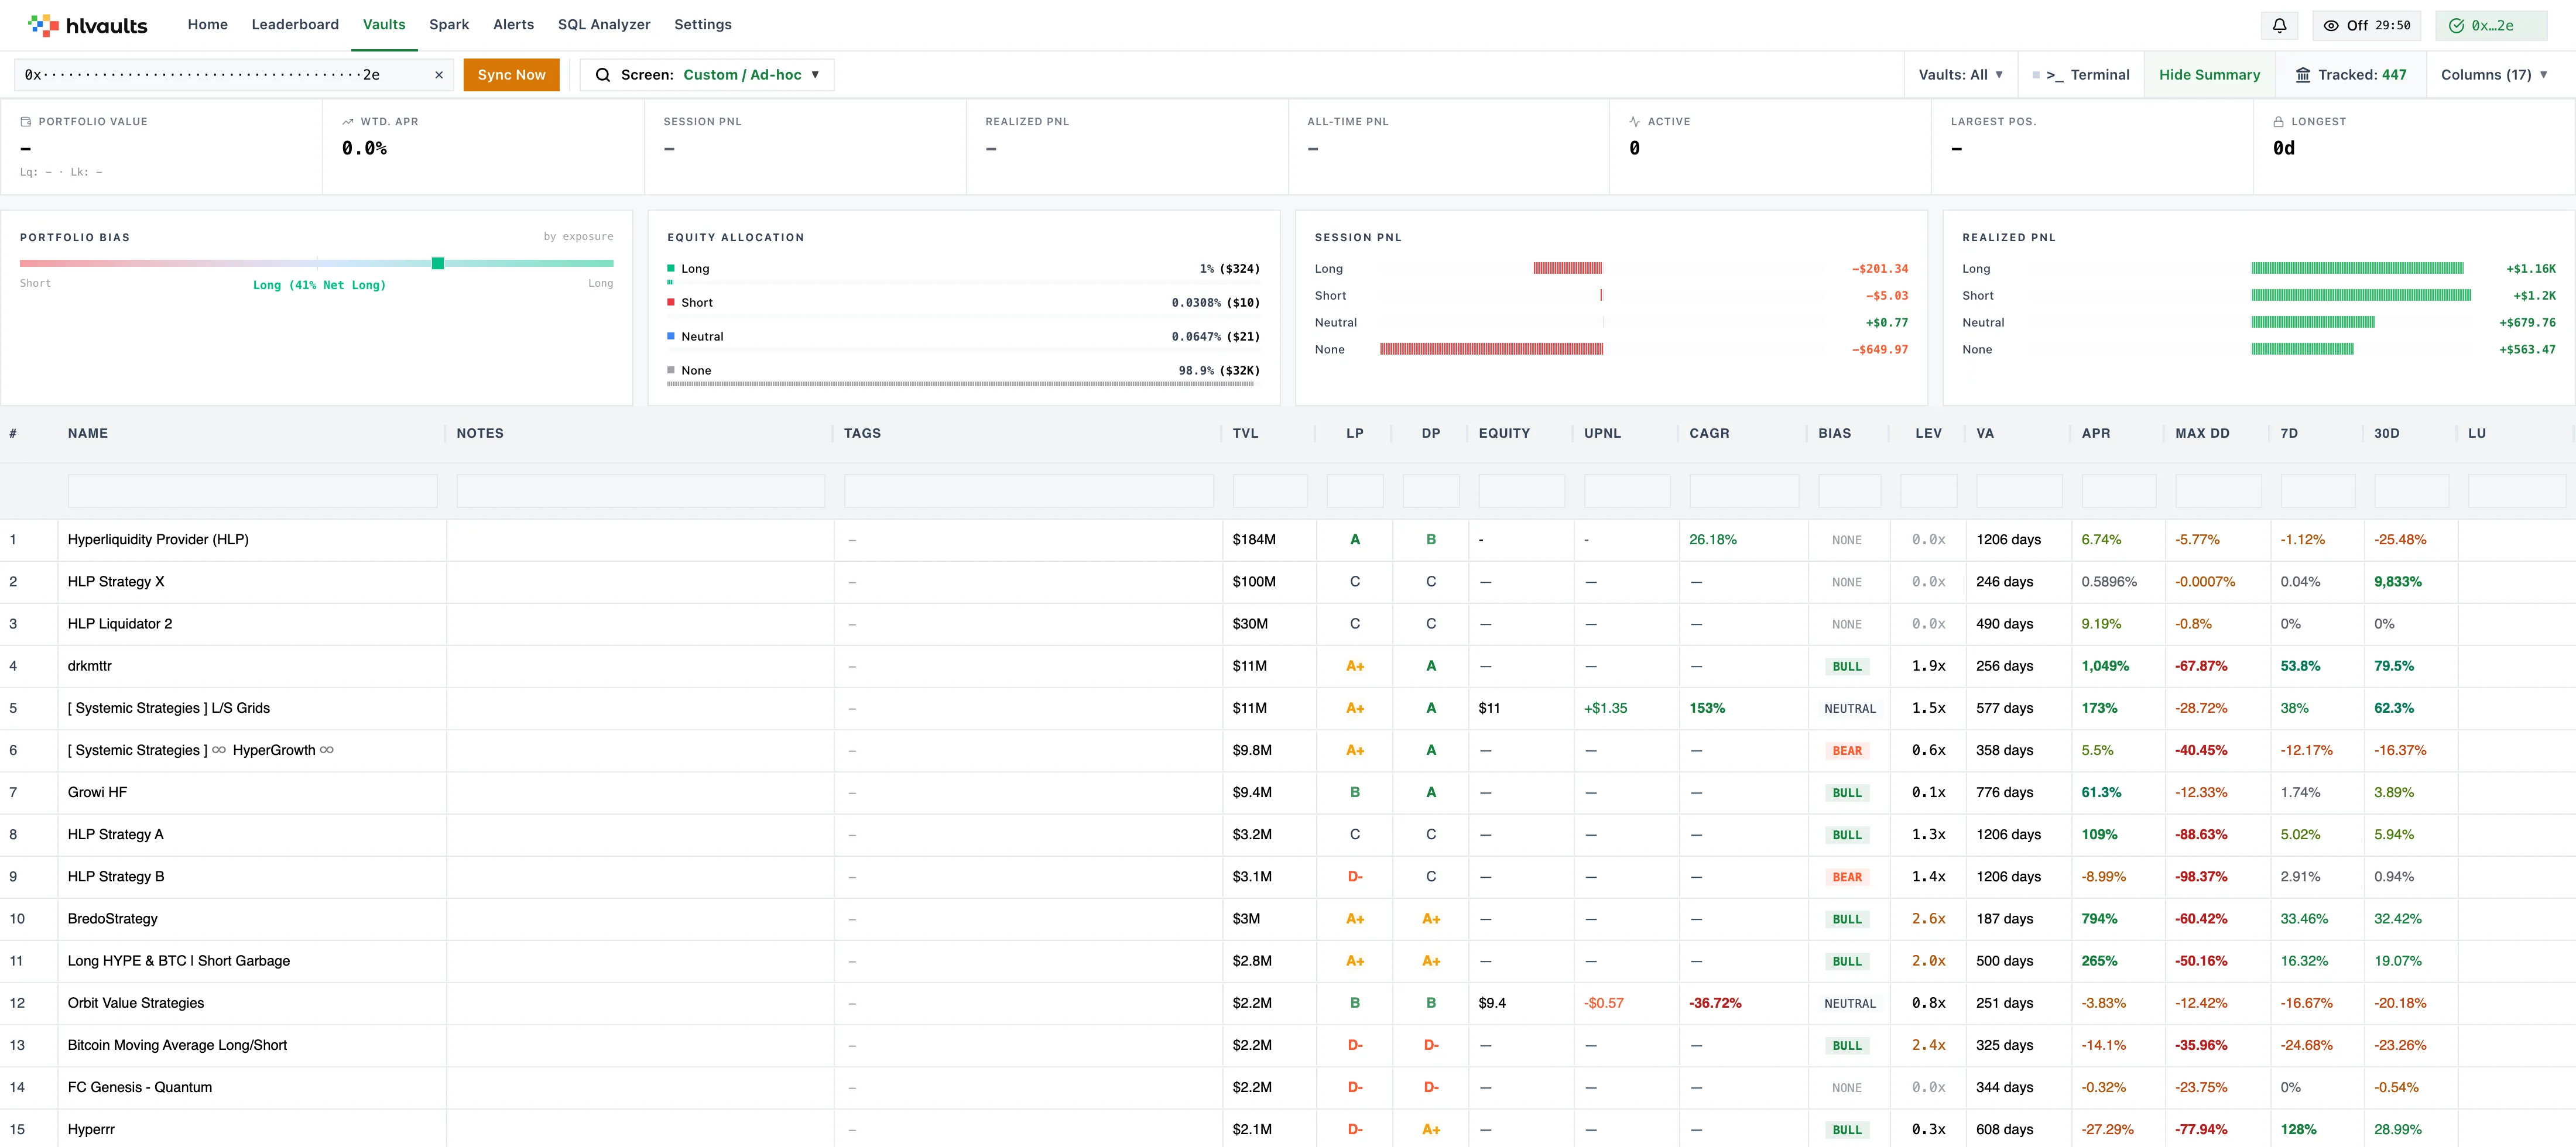The width and height of the screenshot is (2576, 1147).
Task: Select Bitcoin Moving Average Long/Short vault
Action: [x=177, y=1045]
